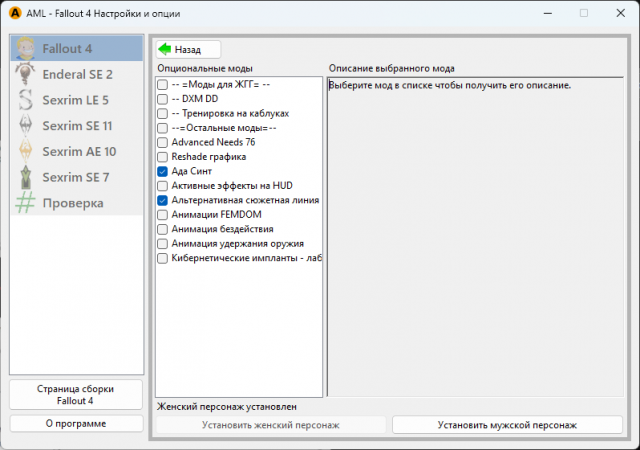
Task: Click the Проверка hash icon
Action: [x=27, y=203]
